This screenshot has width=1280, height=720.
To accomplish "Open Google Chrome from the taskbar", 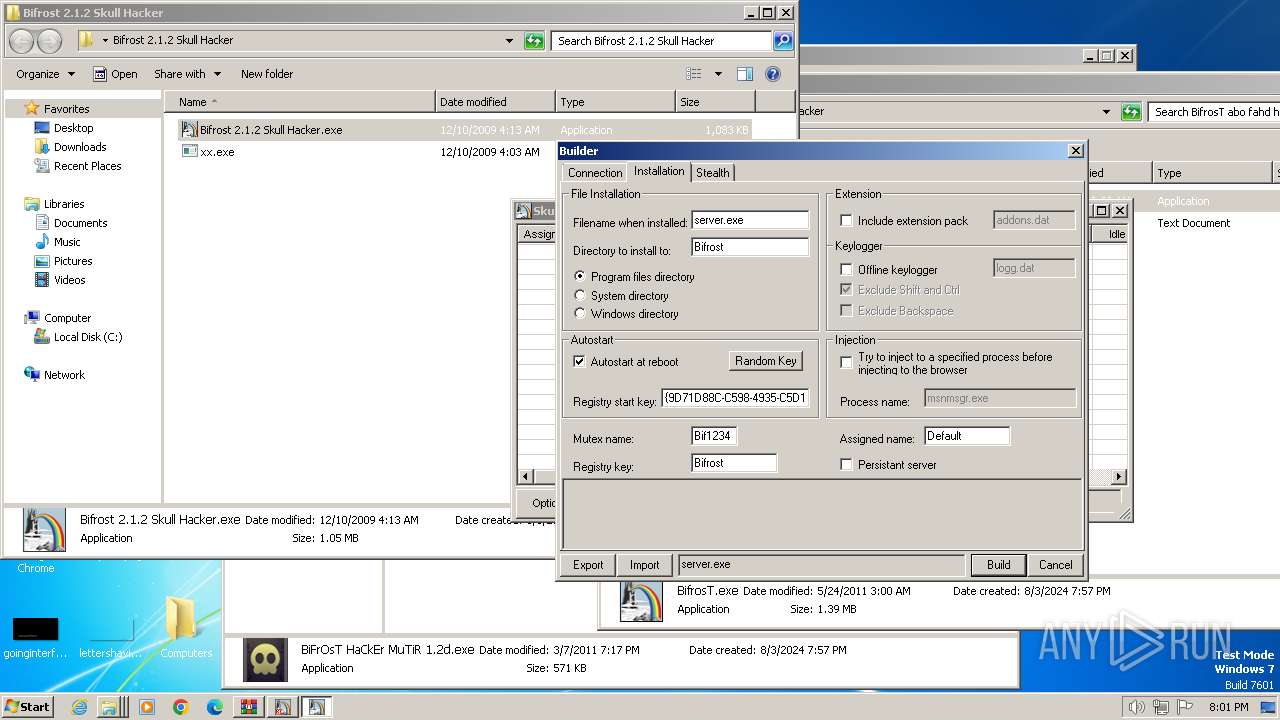I will click(180, 707).
